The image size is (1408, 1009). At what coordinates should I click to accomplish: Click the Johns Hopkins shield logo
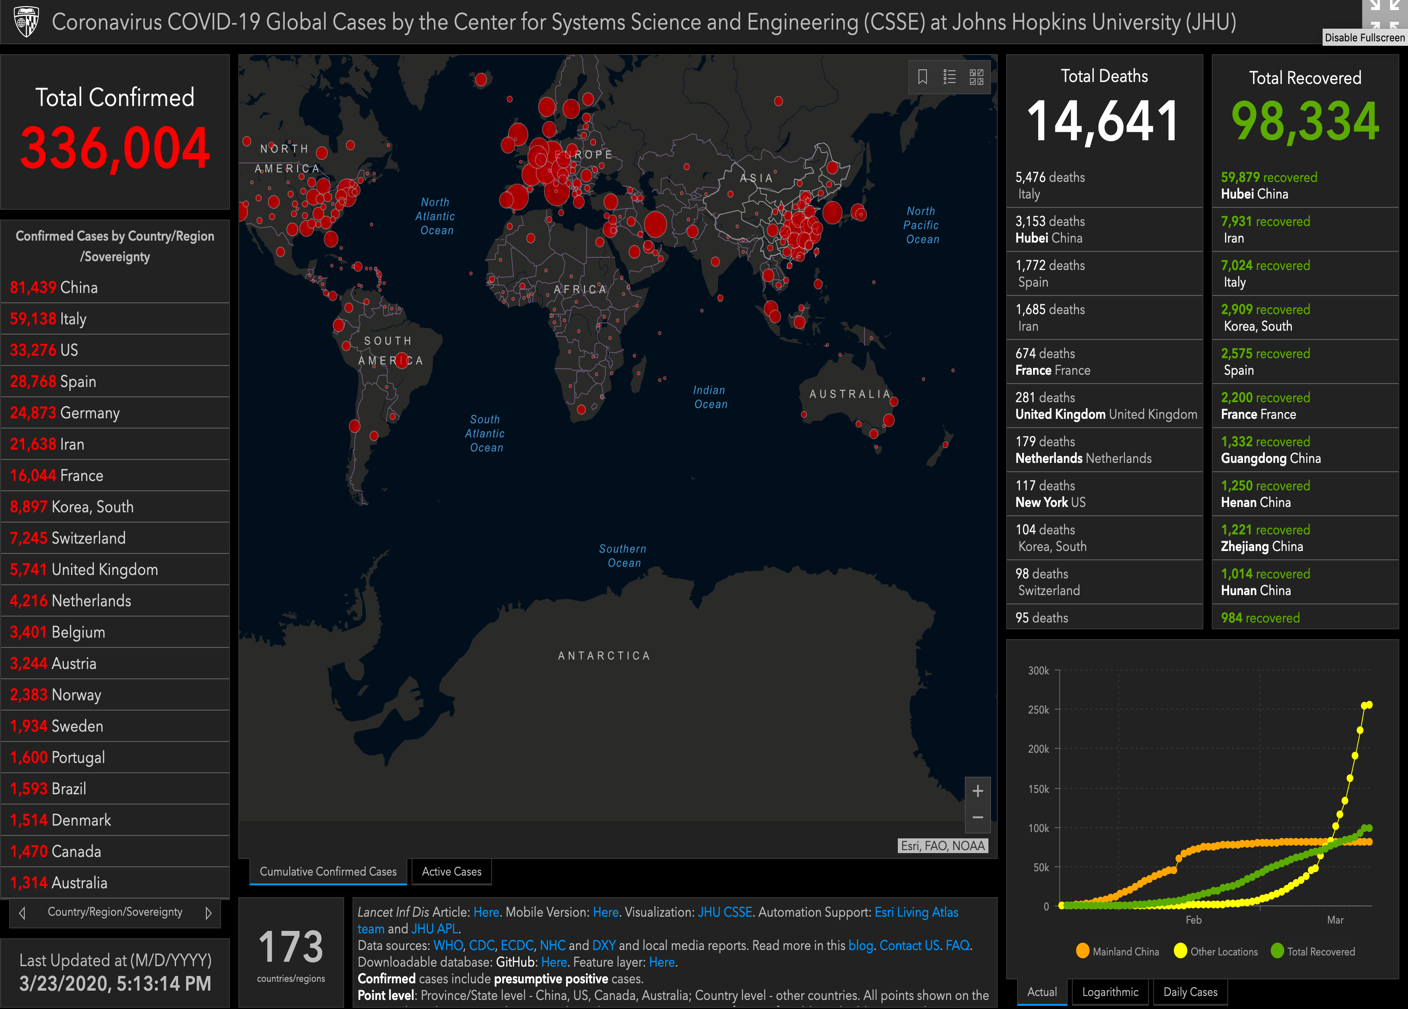point(26,21)
